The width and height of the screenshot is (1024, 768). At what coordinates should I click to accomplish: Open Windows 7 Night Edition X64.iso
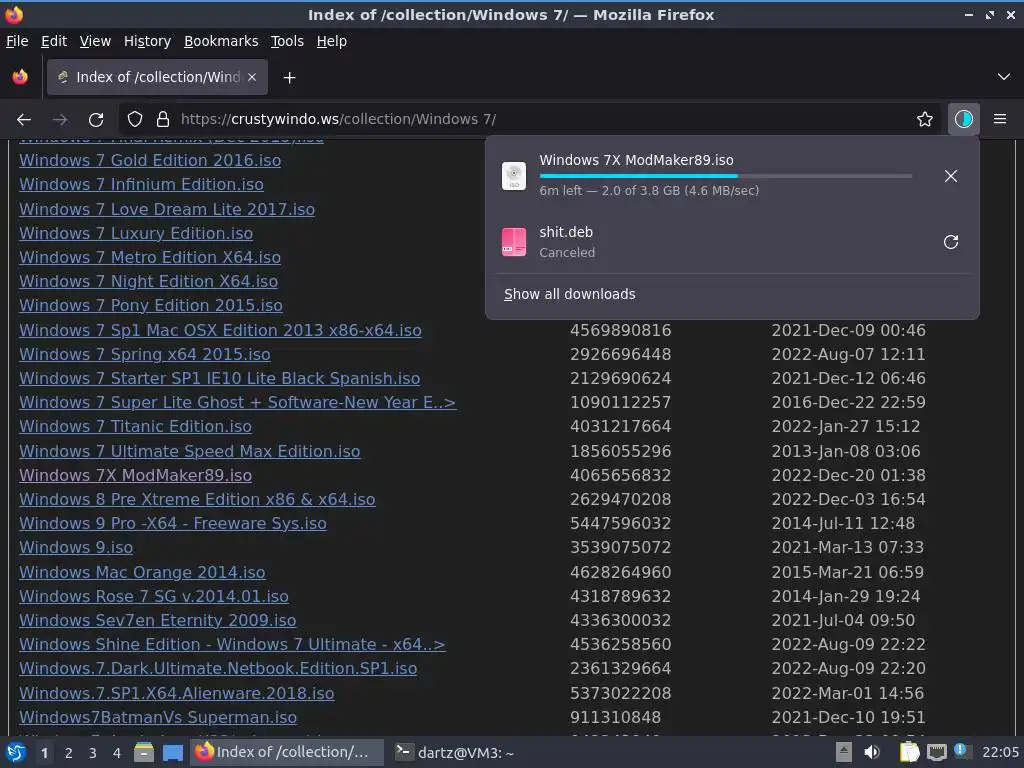[x=148, y=281]
